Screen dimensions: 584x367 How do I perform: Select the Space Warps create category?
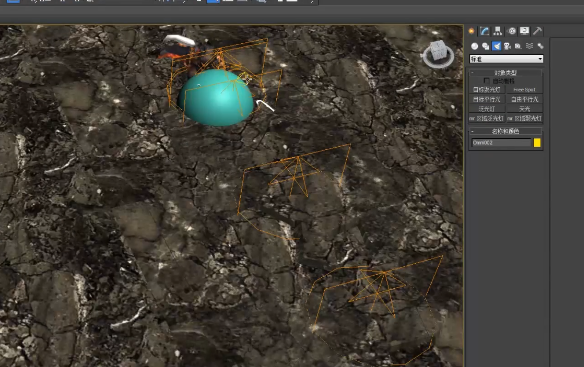(529, 46)
